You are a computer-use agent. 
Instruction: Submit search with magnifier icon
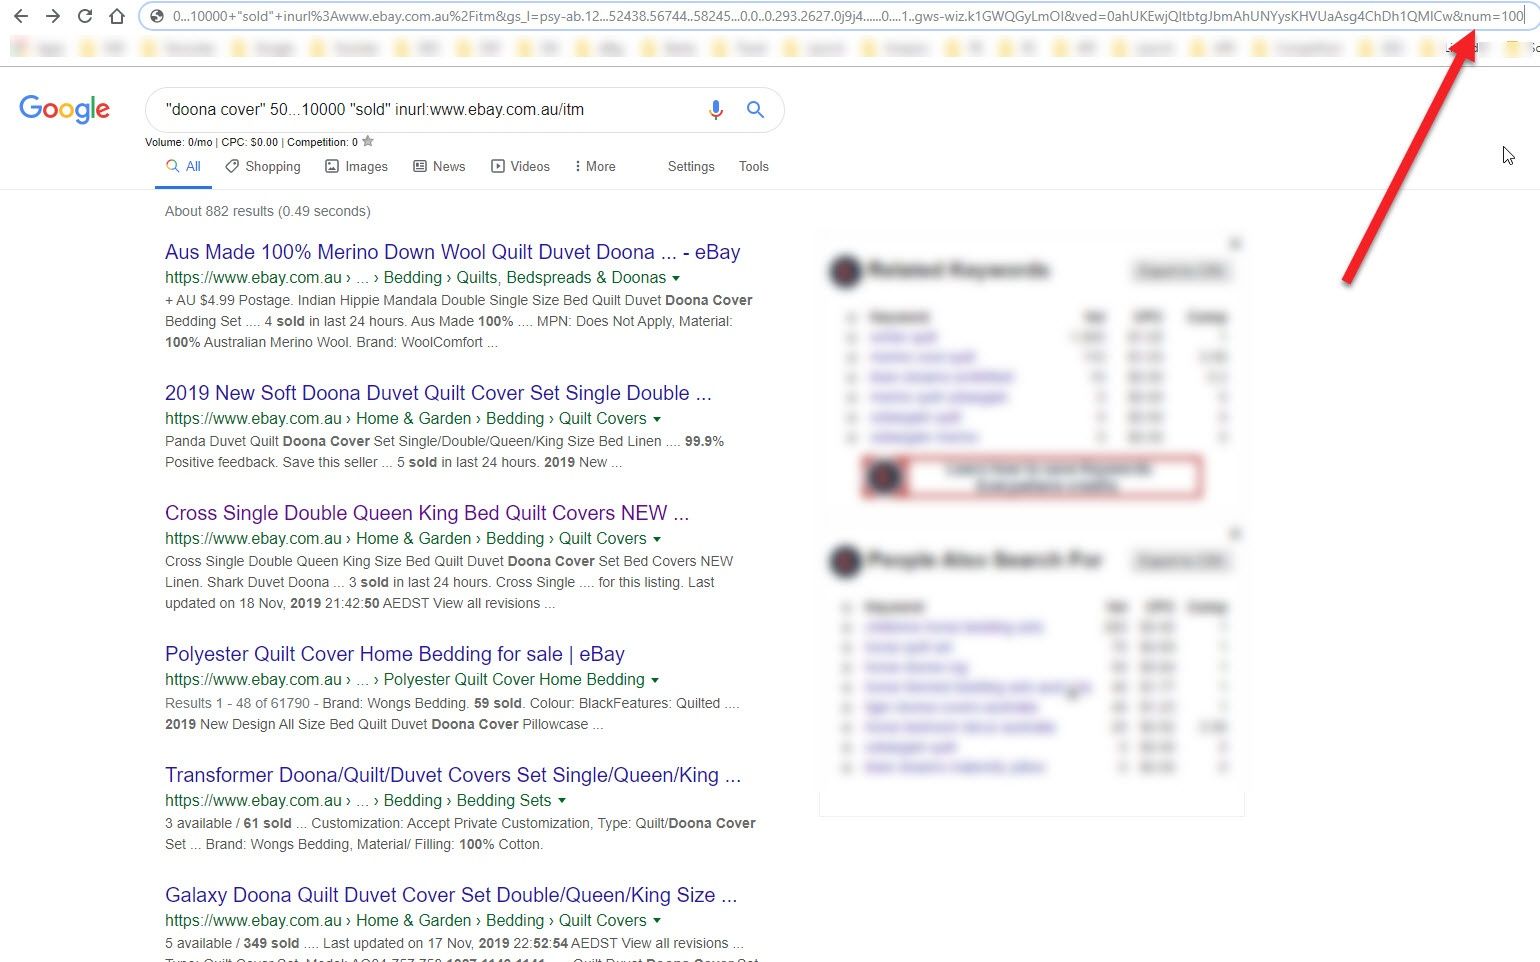tap(755, 109)
